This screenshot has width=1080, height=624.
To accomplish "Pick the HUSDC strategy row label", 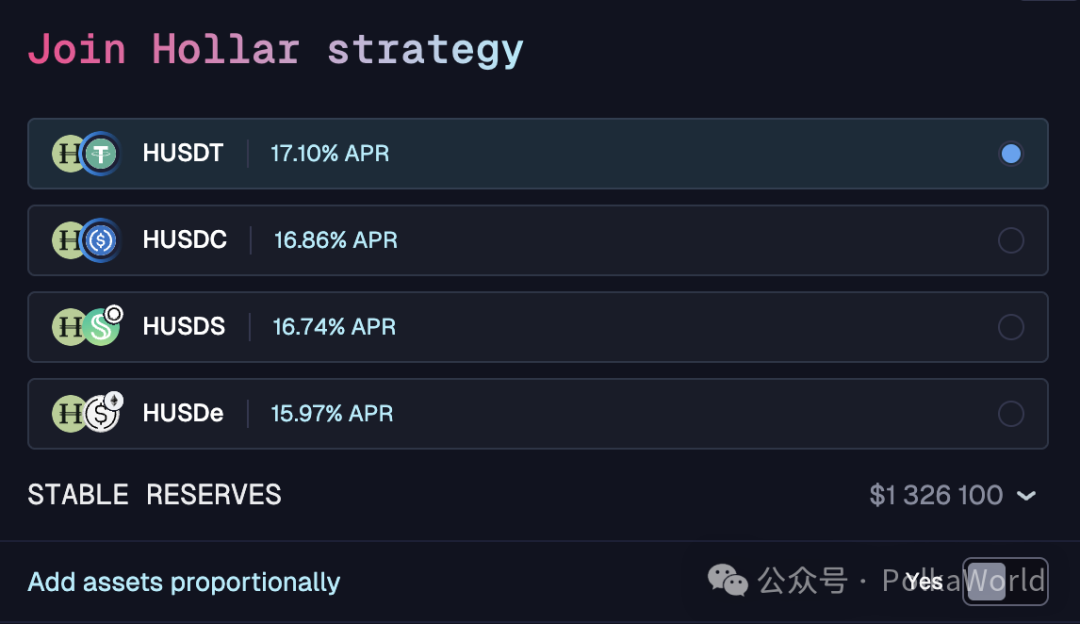I will pos(185,240).
